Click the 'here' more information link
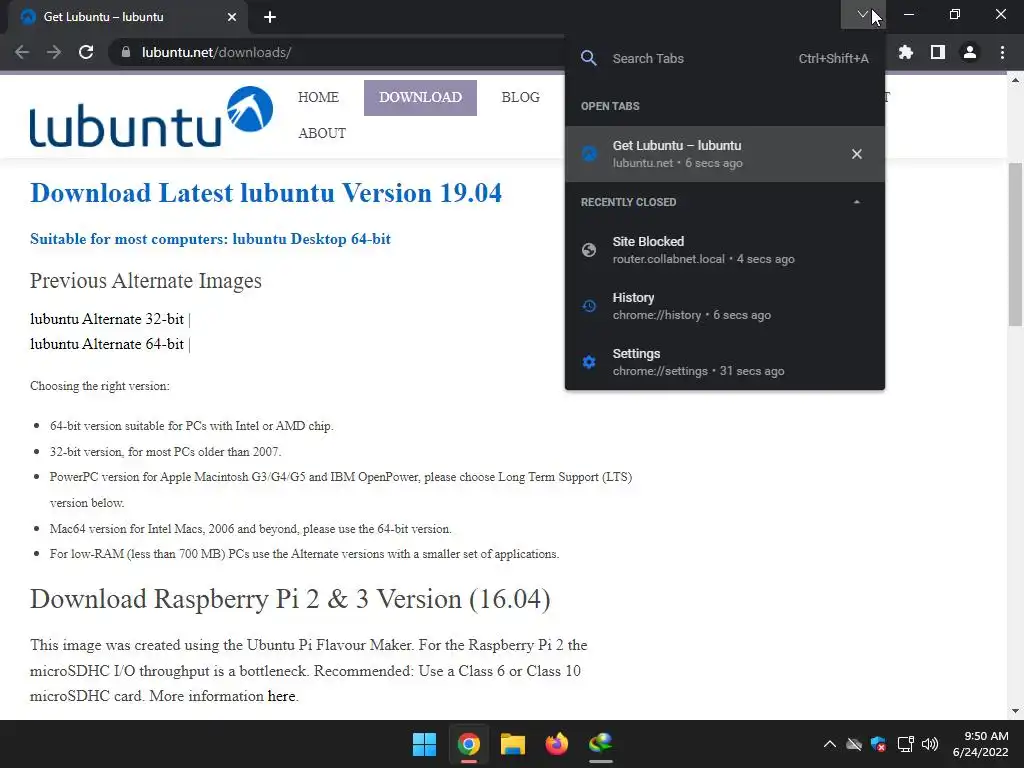 (x=281, y=696)
